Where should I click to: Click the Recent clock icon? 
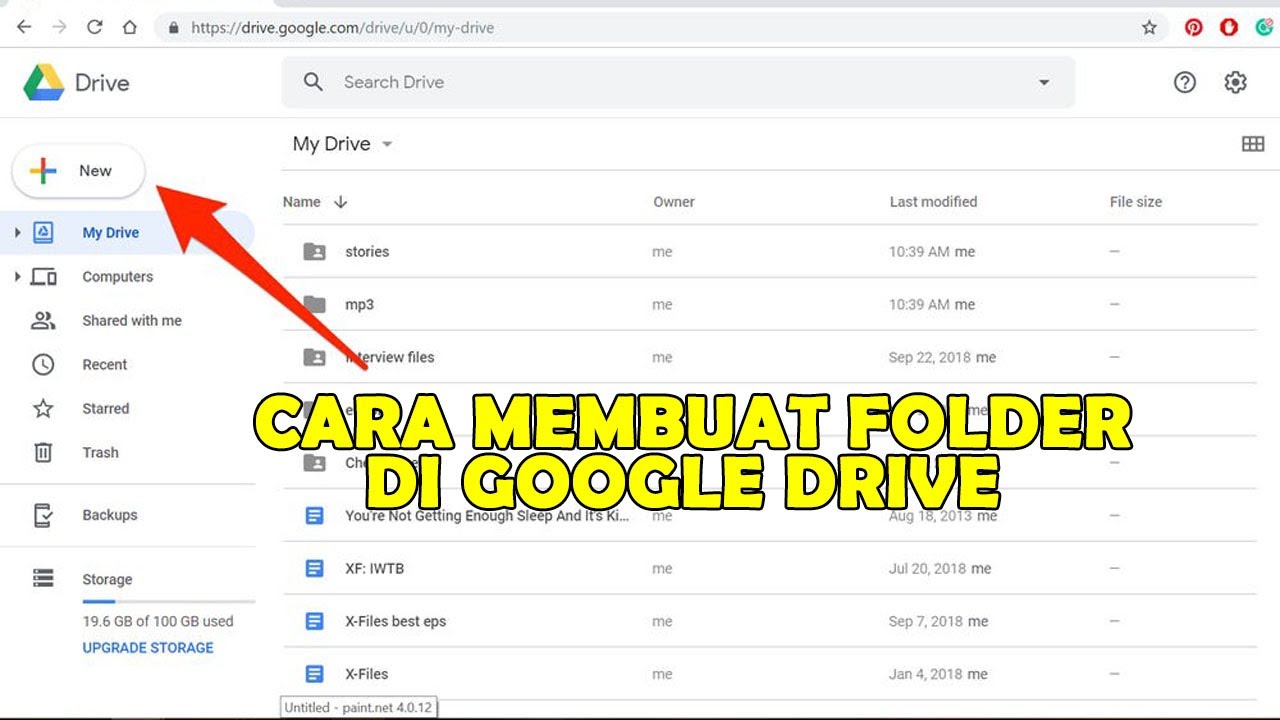(x=43, y=364)
